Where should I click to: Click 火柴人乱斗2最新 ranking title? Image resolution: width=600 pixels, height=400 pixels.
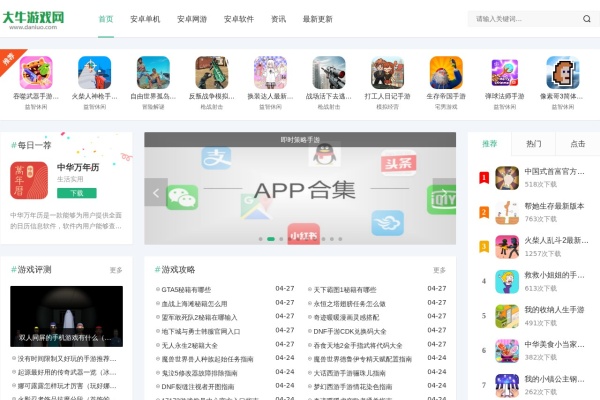pyautogui.click(x=556, y=240)
